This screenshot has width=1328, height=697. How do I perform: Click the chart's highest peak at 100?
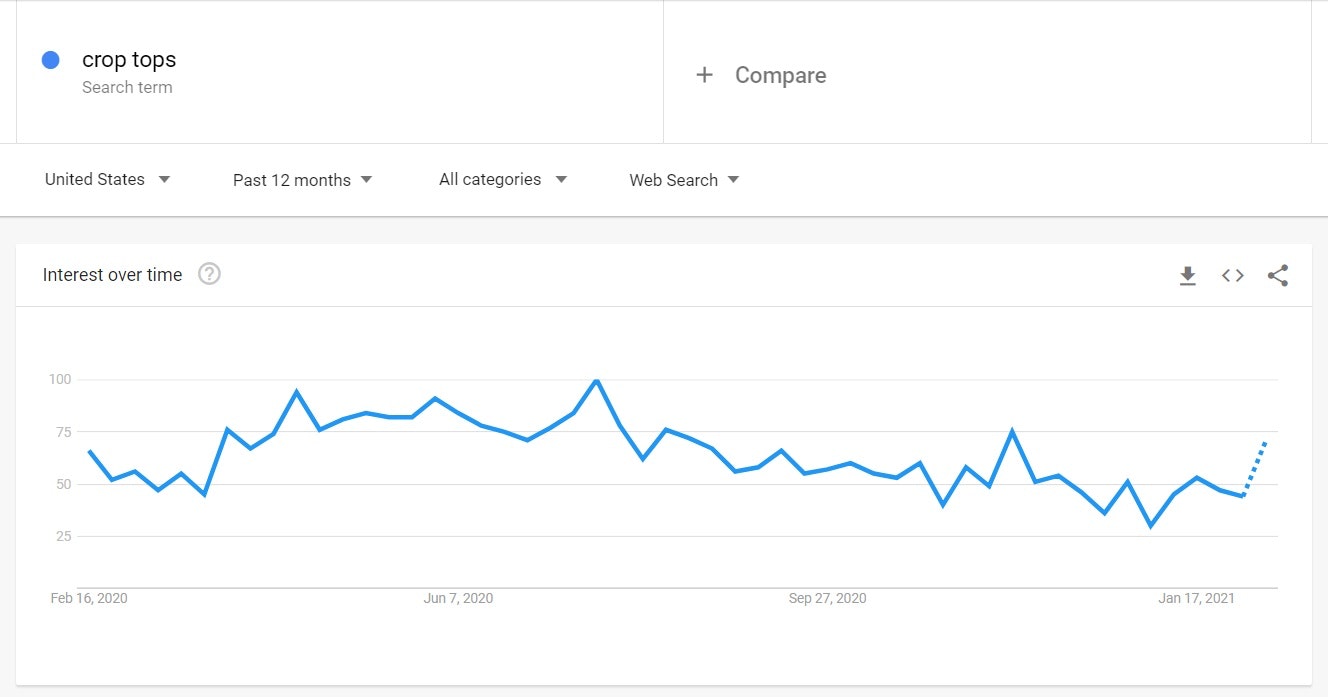click(x=597, y=381)
